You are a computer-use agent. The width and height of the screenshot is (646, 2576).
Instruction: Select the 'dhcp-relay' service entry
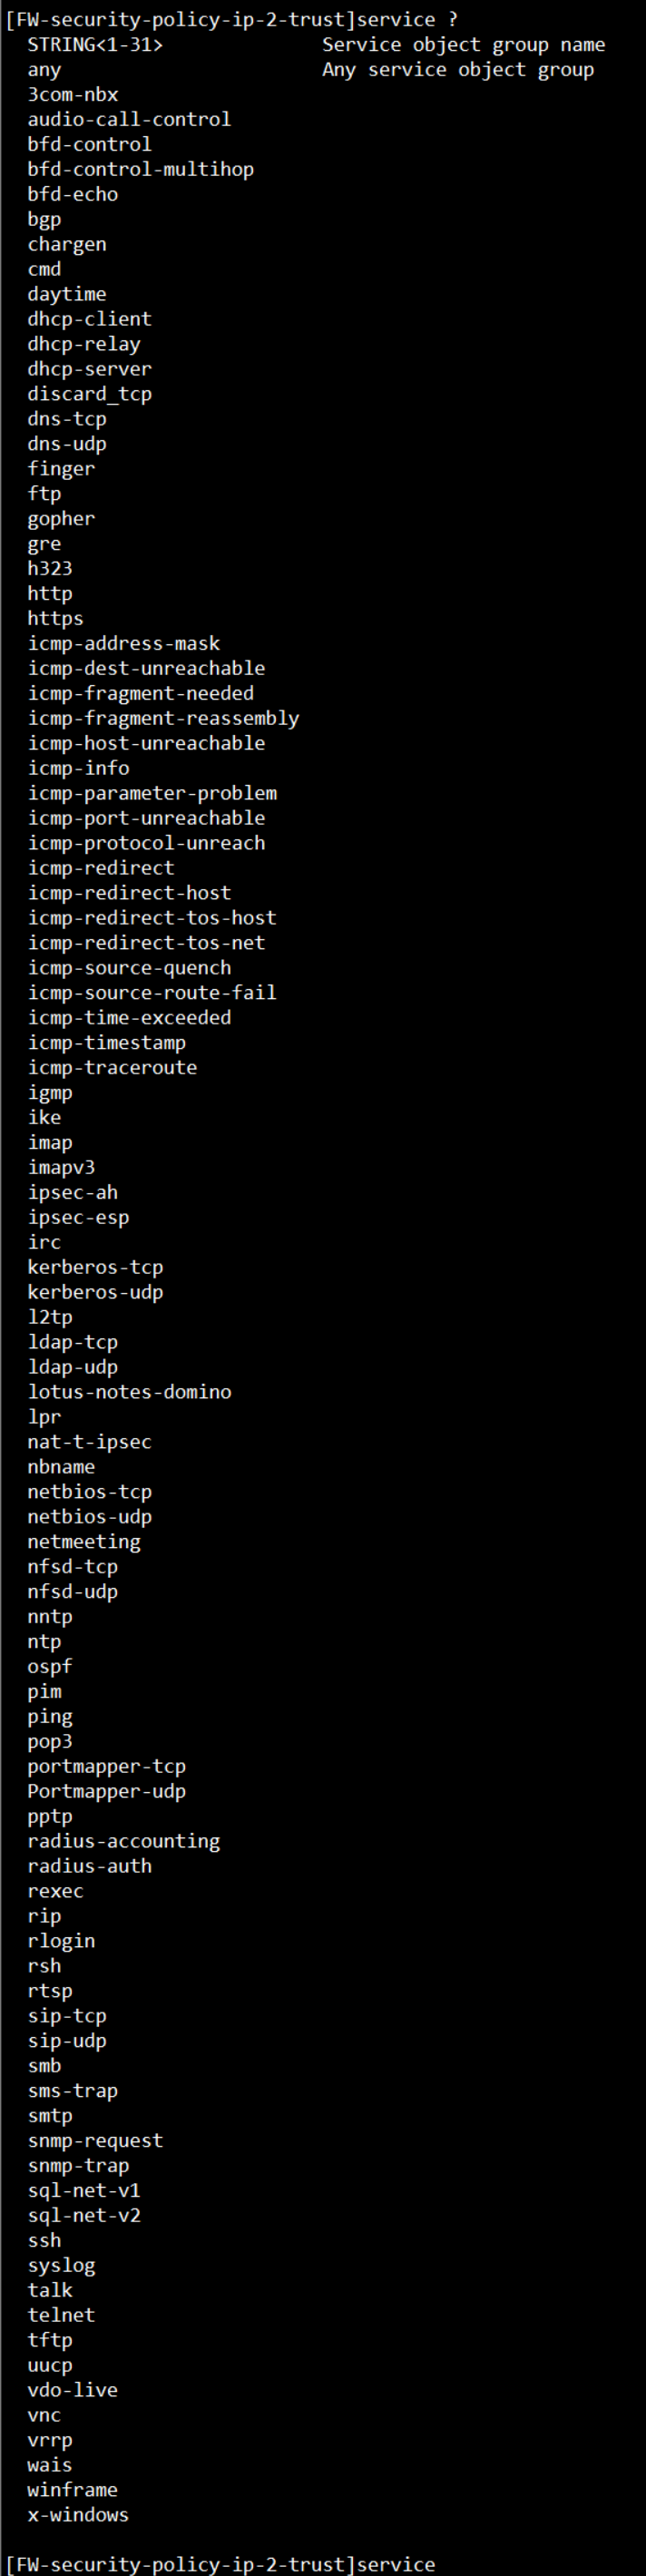click(x=84, y=344)
